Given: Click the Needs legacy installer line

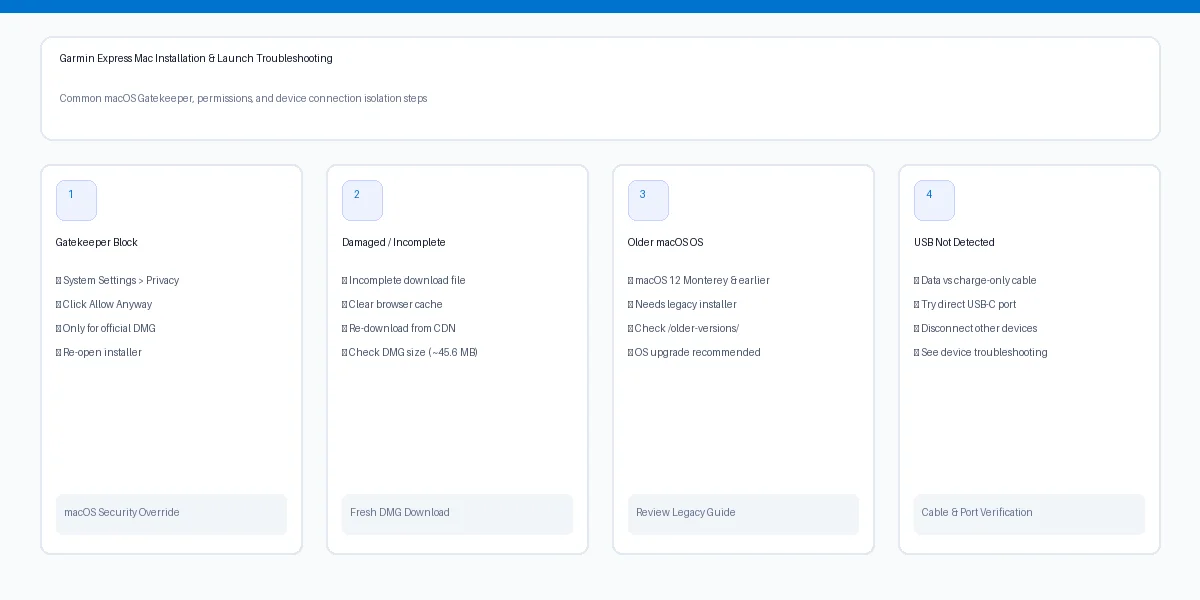Looking at the screenshot, I should [683, 305].
